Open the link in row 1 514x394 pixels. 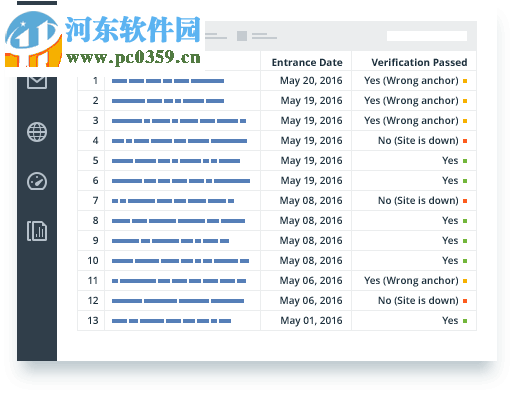point(168,81)
